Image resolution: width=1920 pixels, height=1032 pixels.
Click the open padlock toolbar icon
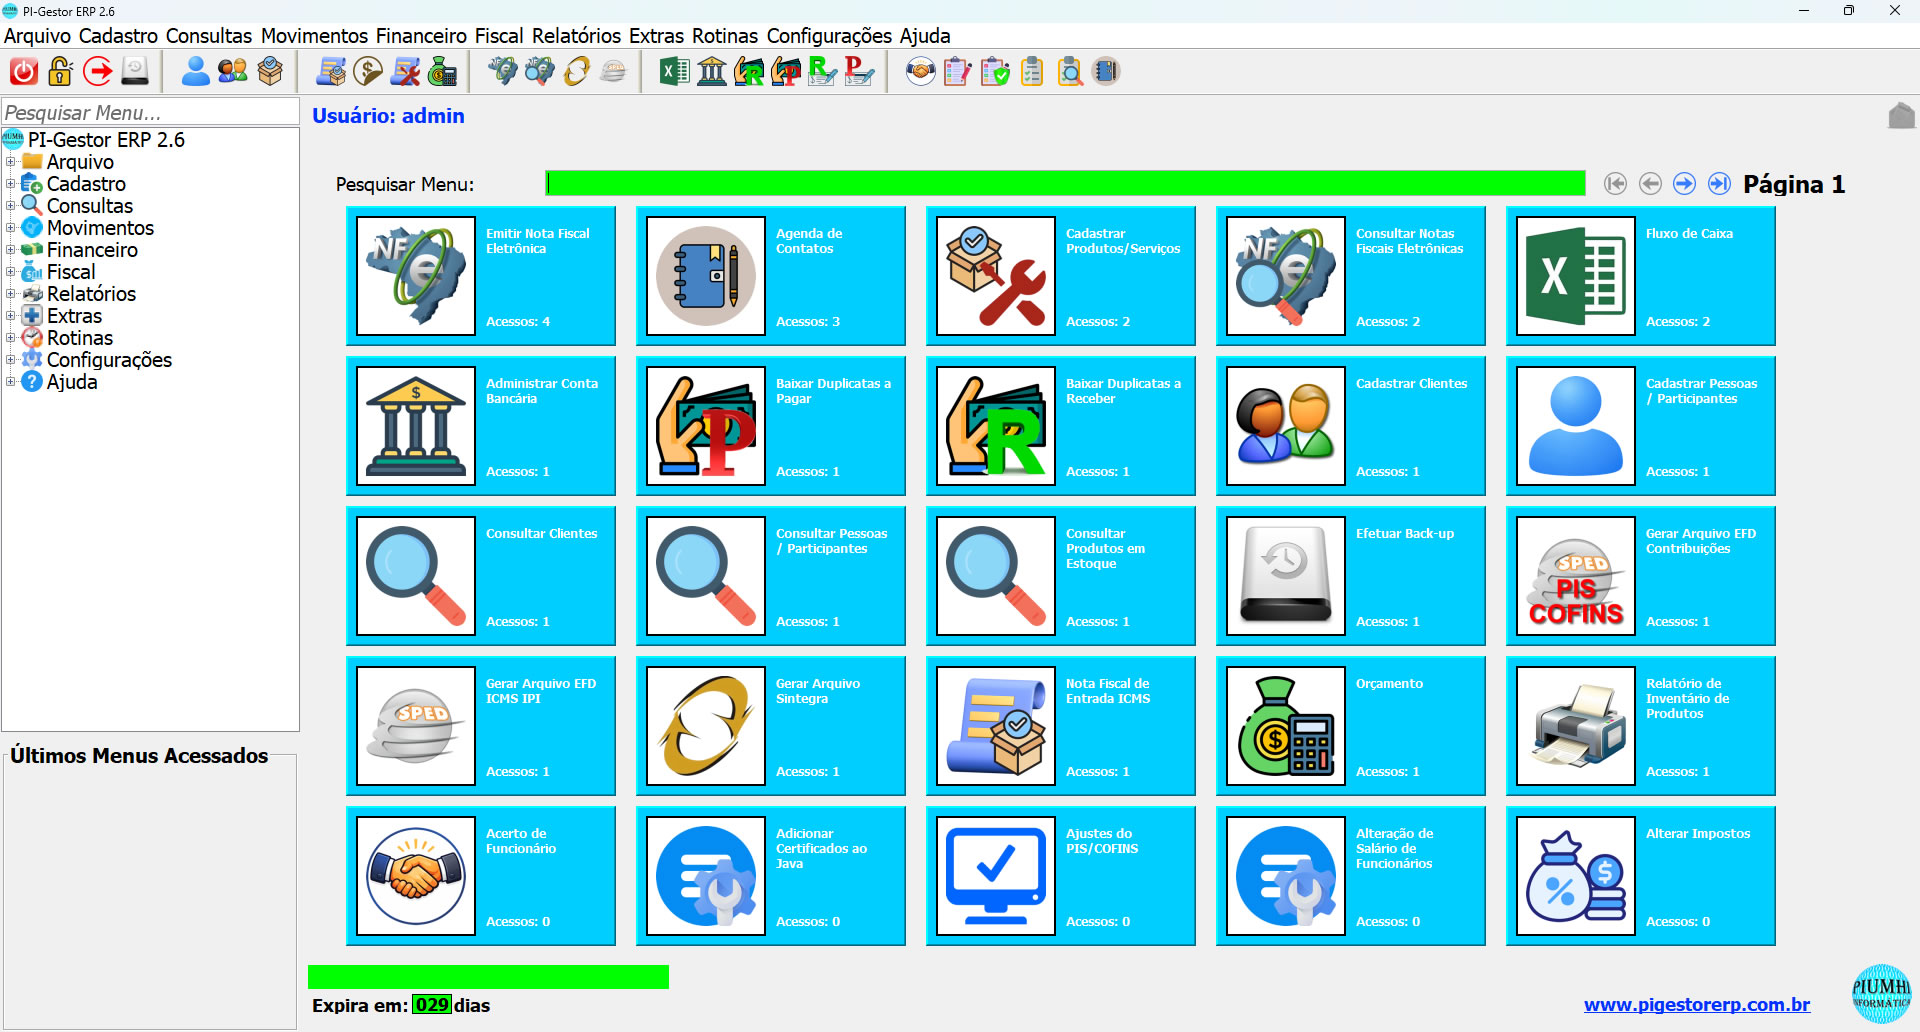pos(61,72)
